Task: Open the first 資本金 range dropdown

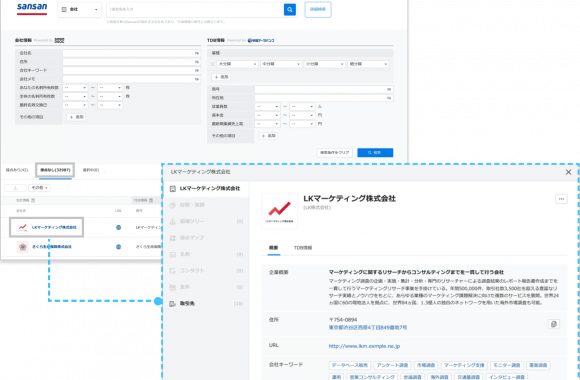Action: tap(267, 115)
